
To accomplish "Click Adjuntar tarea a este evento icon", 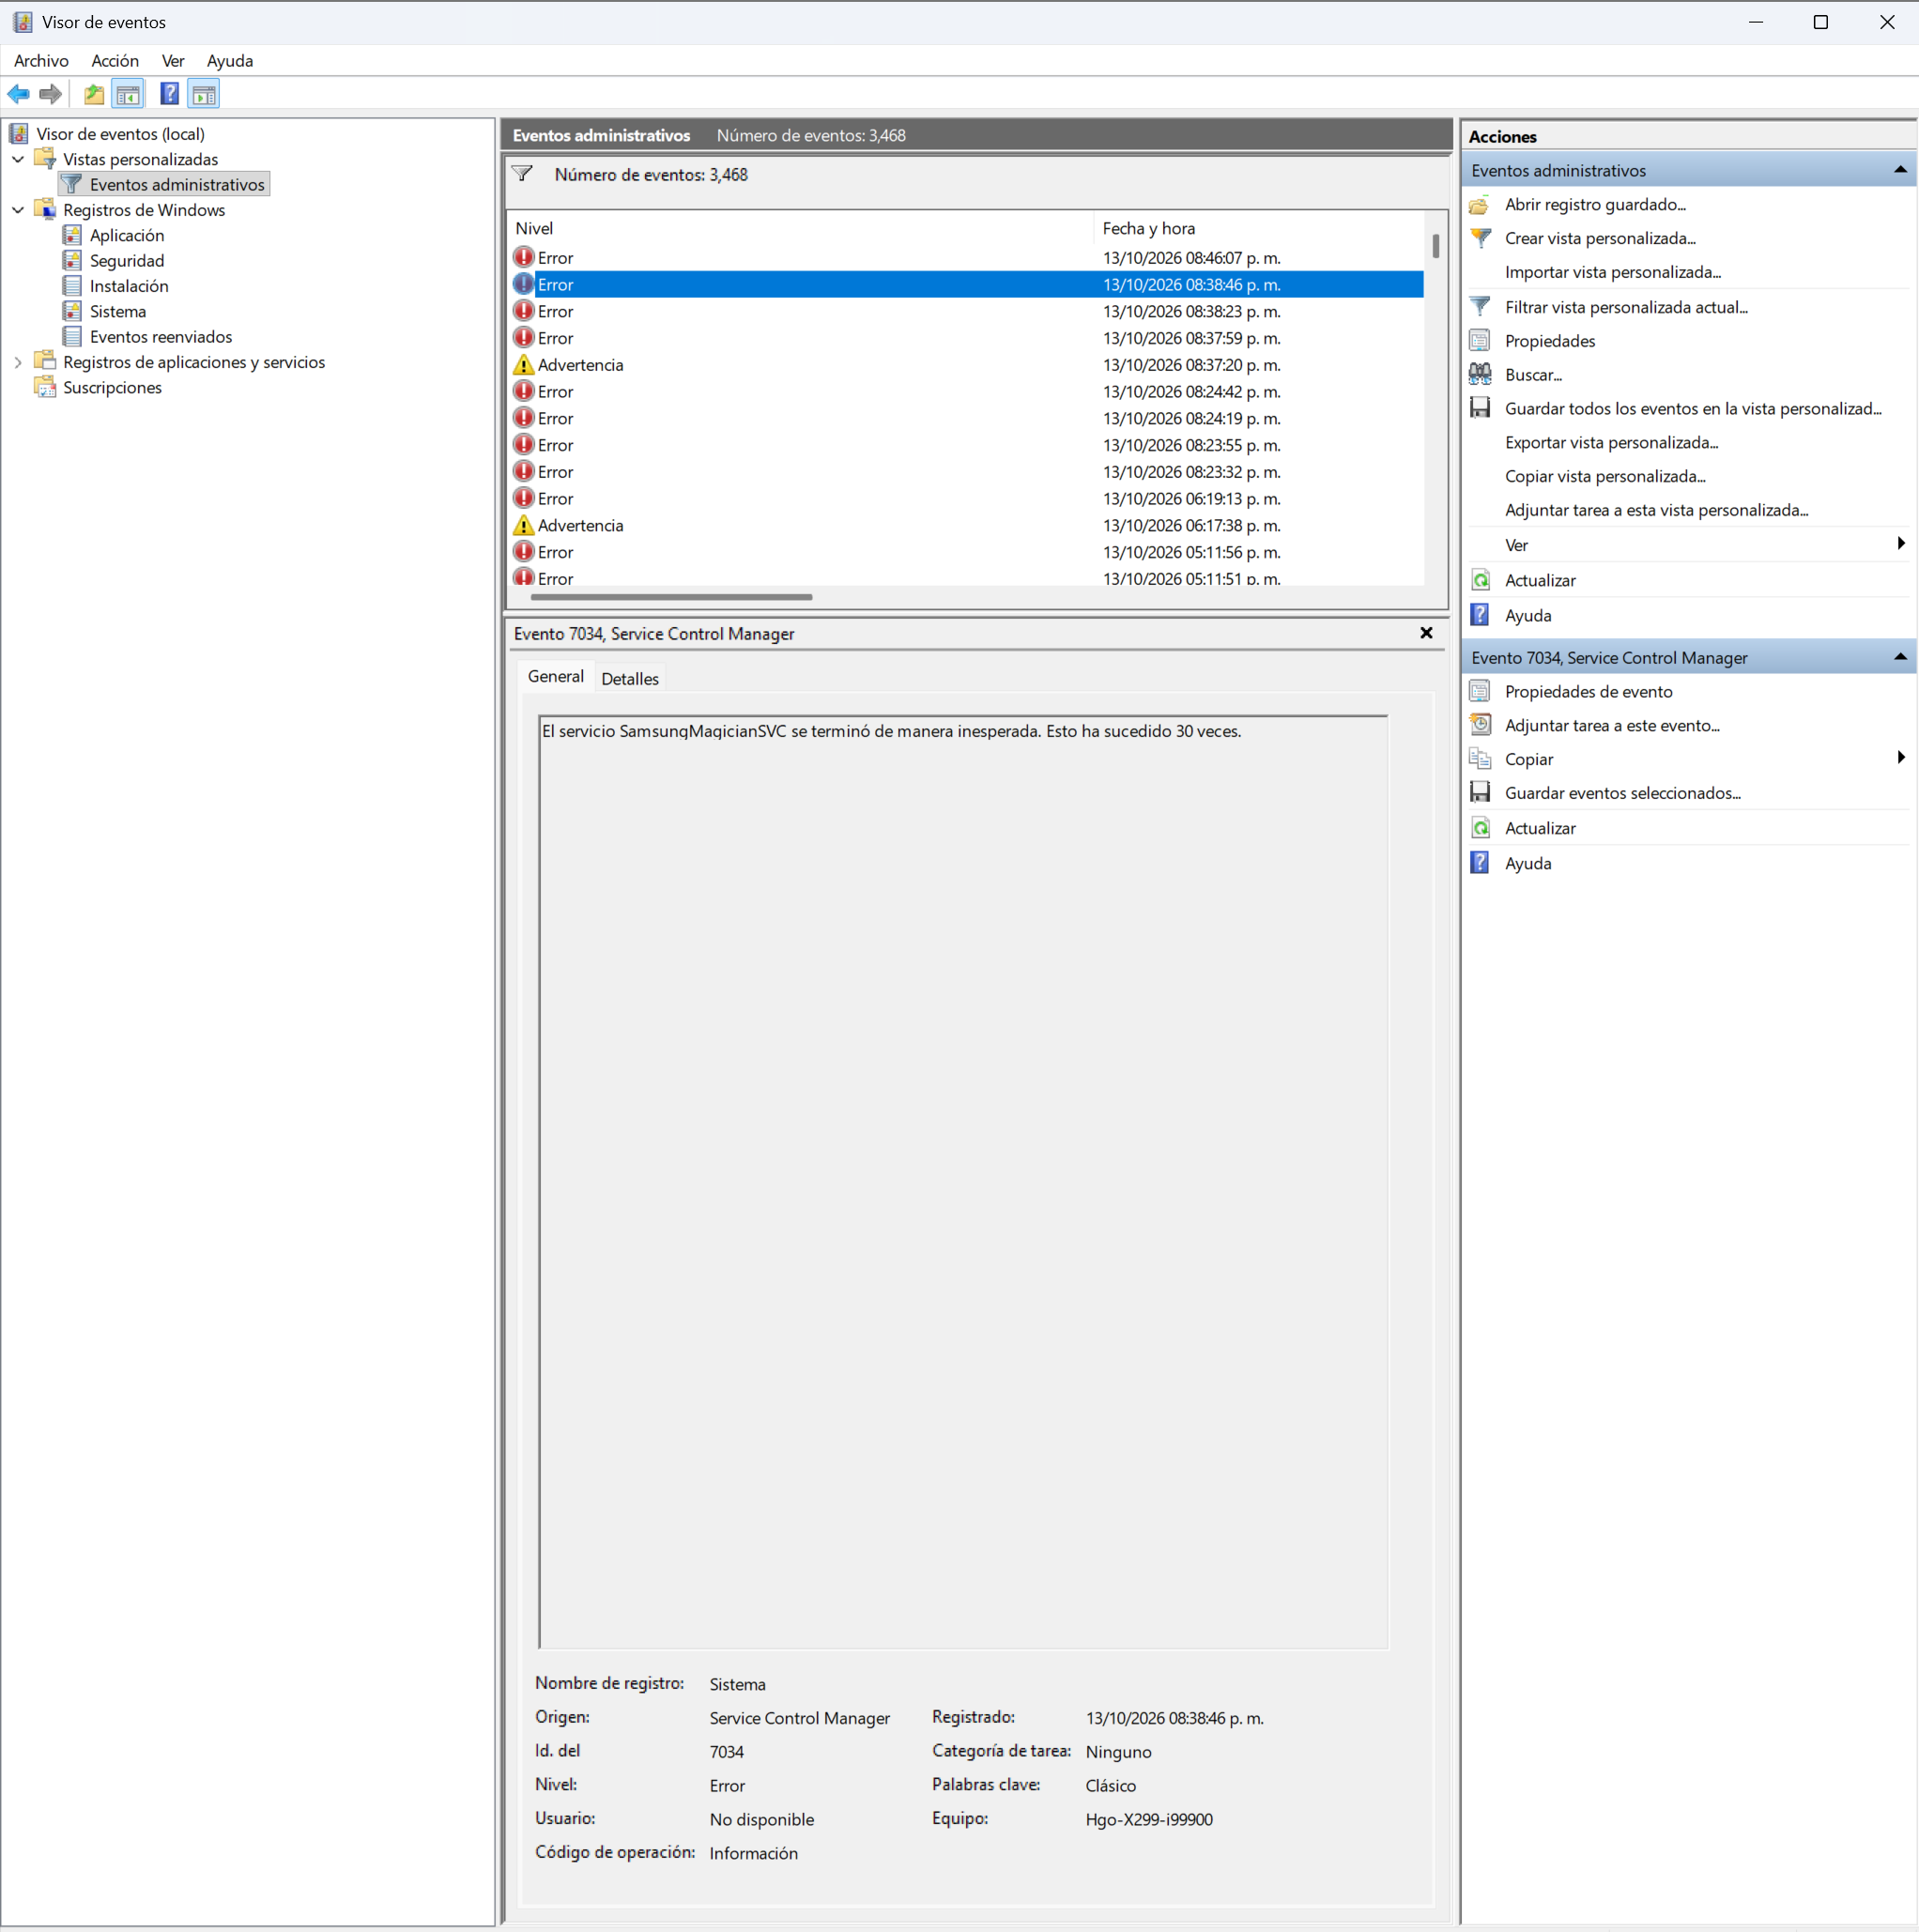I will click(x=1481, y=725).
